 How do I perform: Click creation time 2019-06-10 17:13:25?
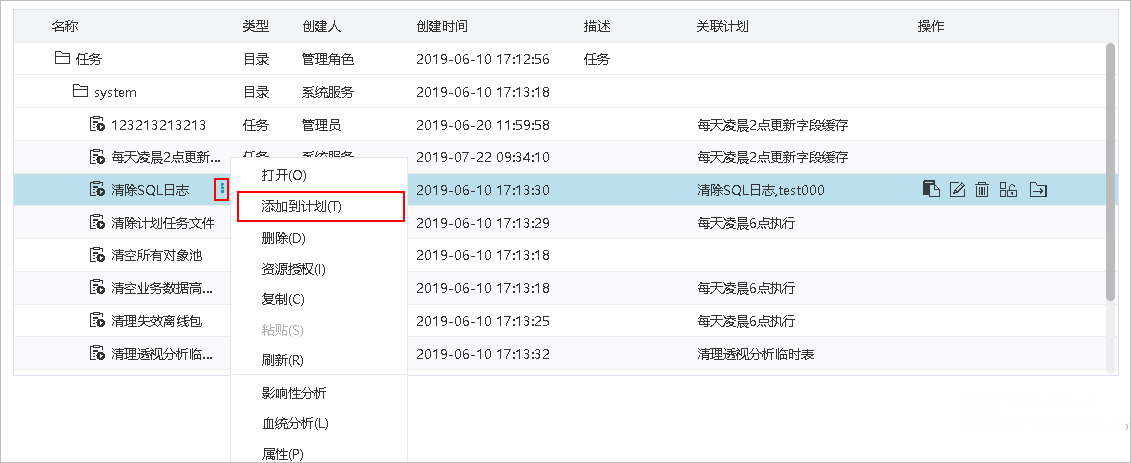[483, 322]
